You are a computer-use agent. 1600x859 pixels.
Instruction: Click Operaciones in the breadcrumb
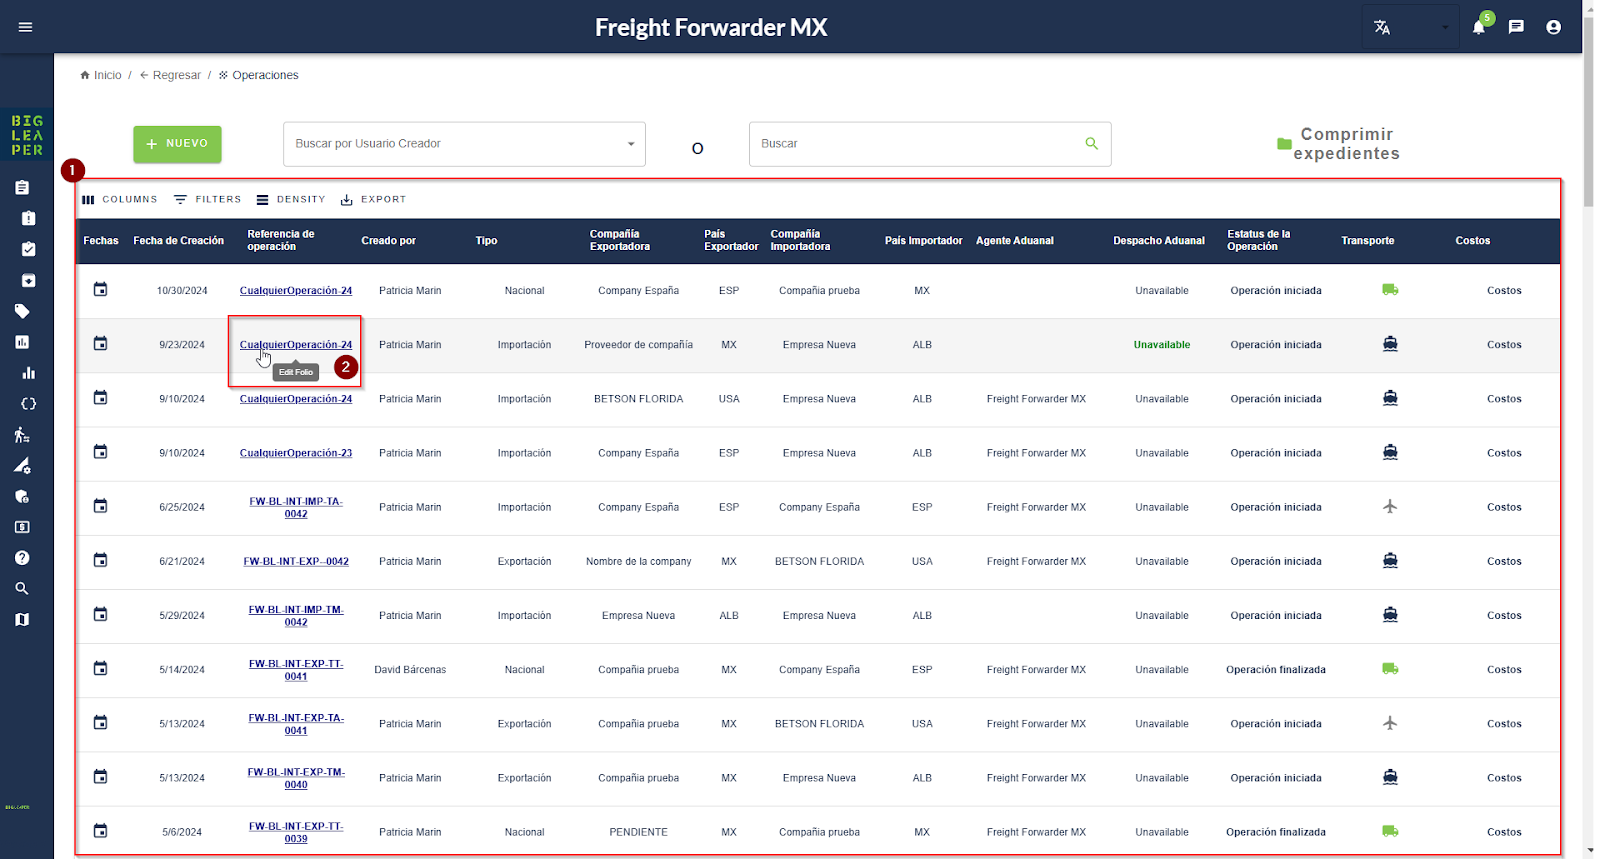[258, 75]
